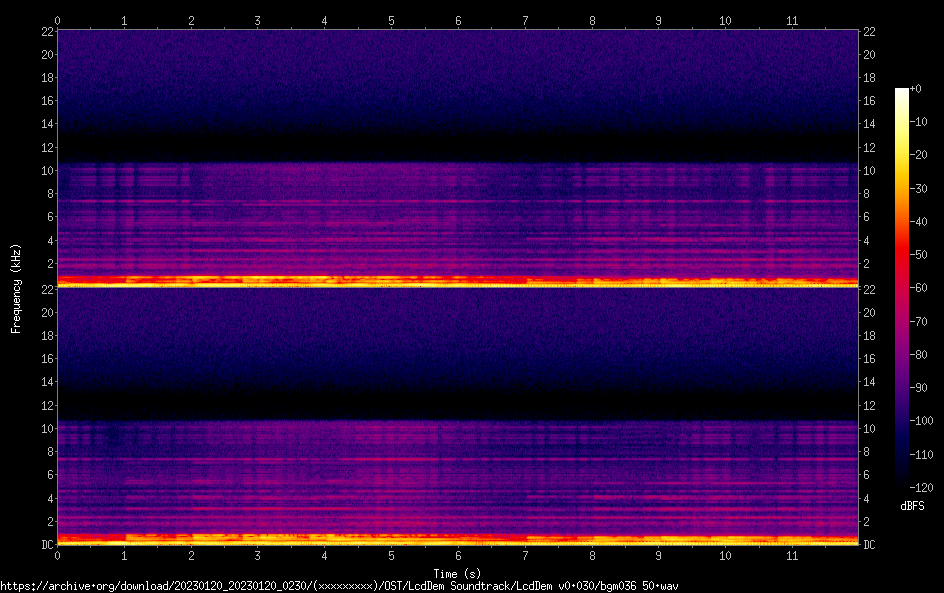Click the DC label on the left frequency axis
The width and height of the screenshot is (944, 593).
point(46,544)
